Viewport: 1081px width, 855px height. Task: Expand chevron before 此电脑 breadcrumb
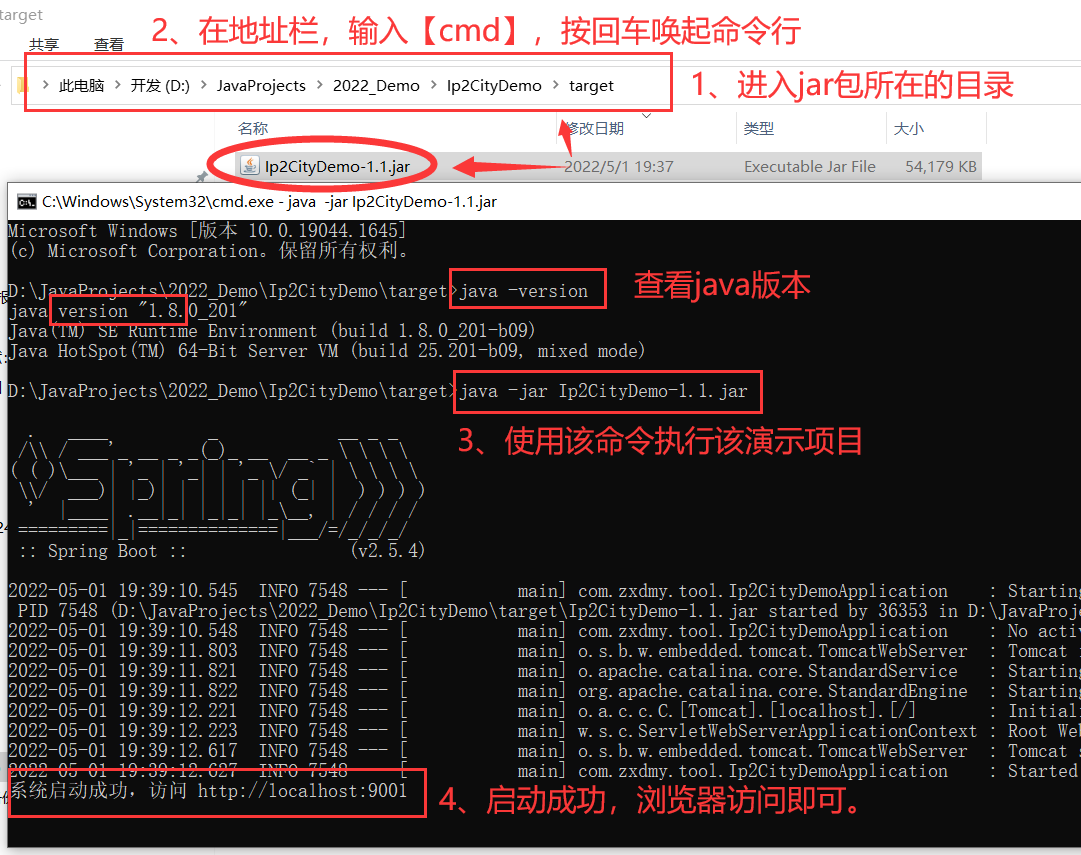pos(46,85)
